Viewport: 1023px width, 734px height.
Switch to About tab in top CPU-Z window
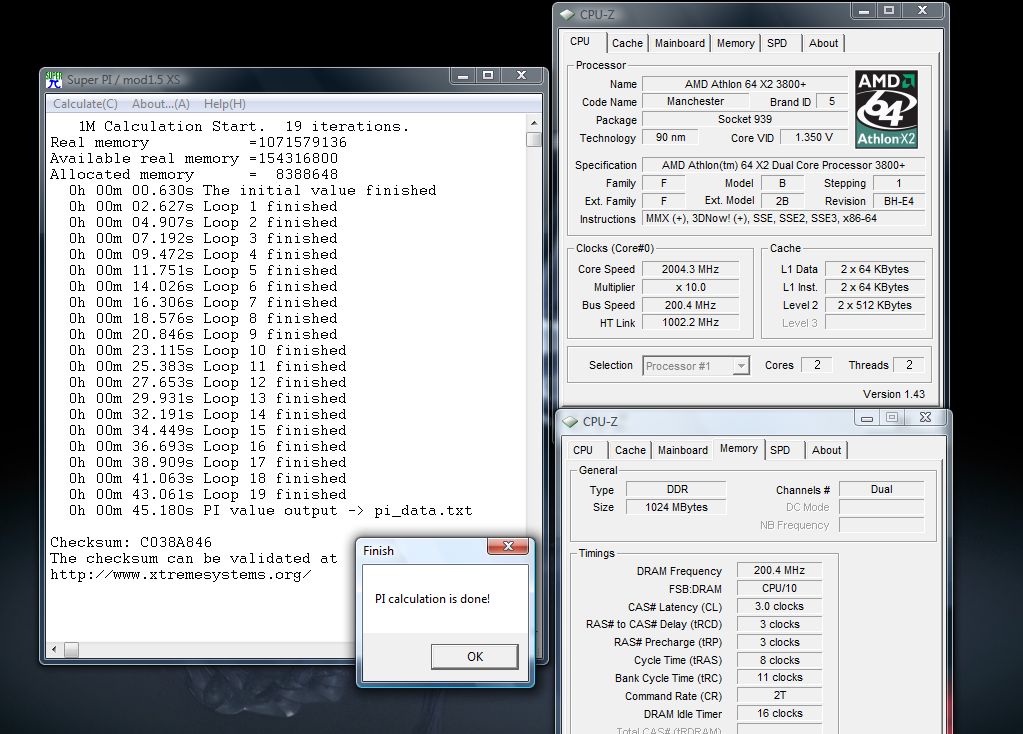pos(823,43)
